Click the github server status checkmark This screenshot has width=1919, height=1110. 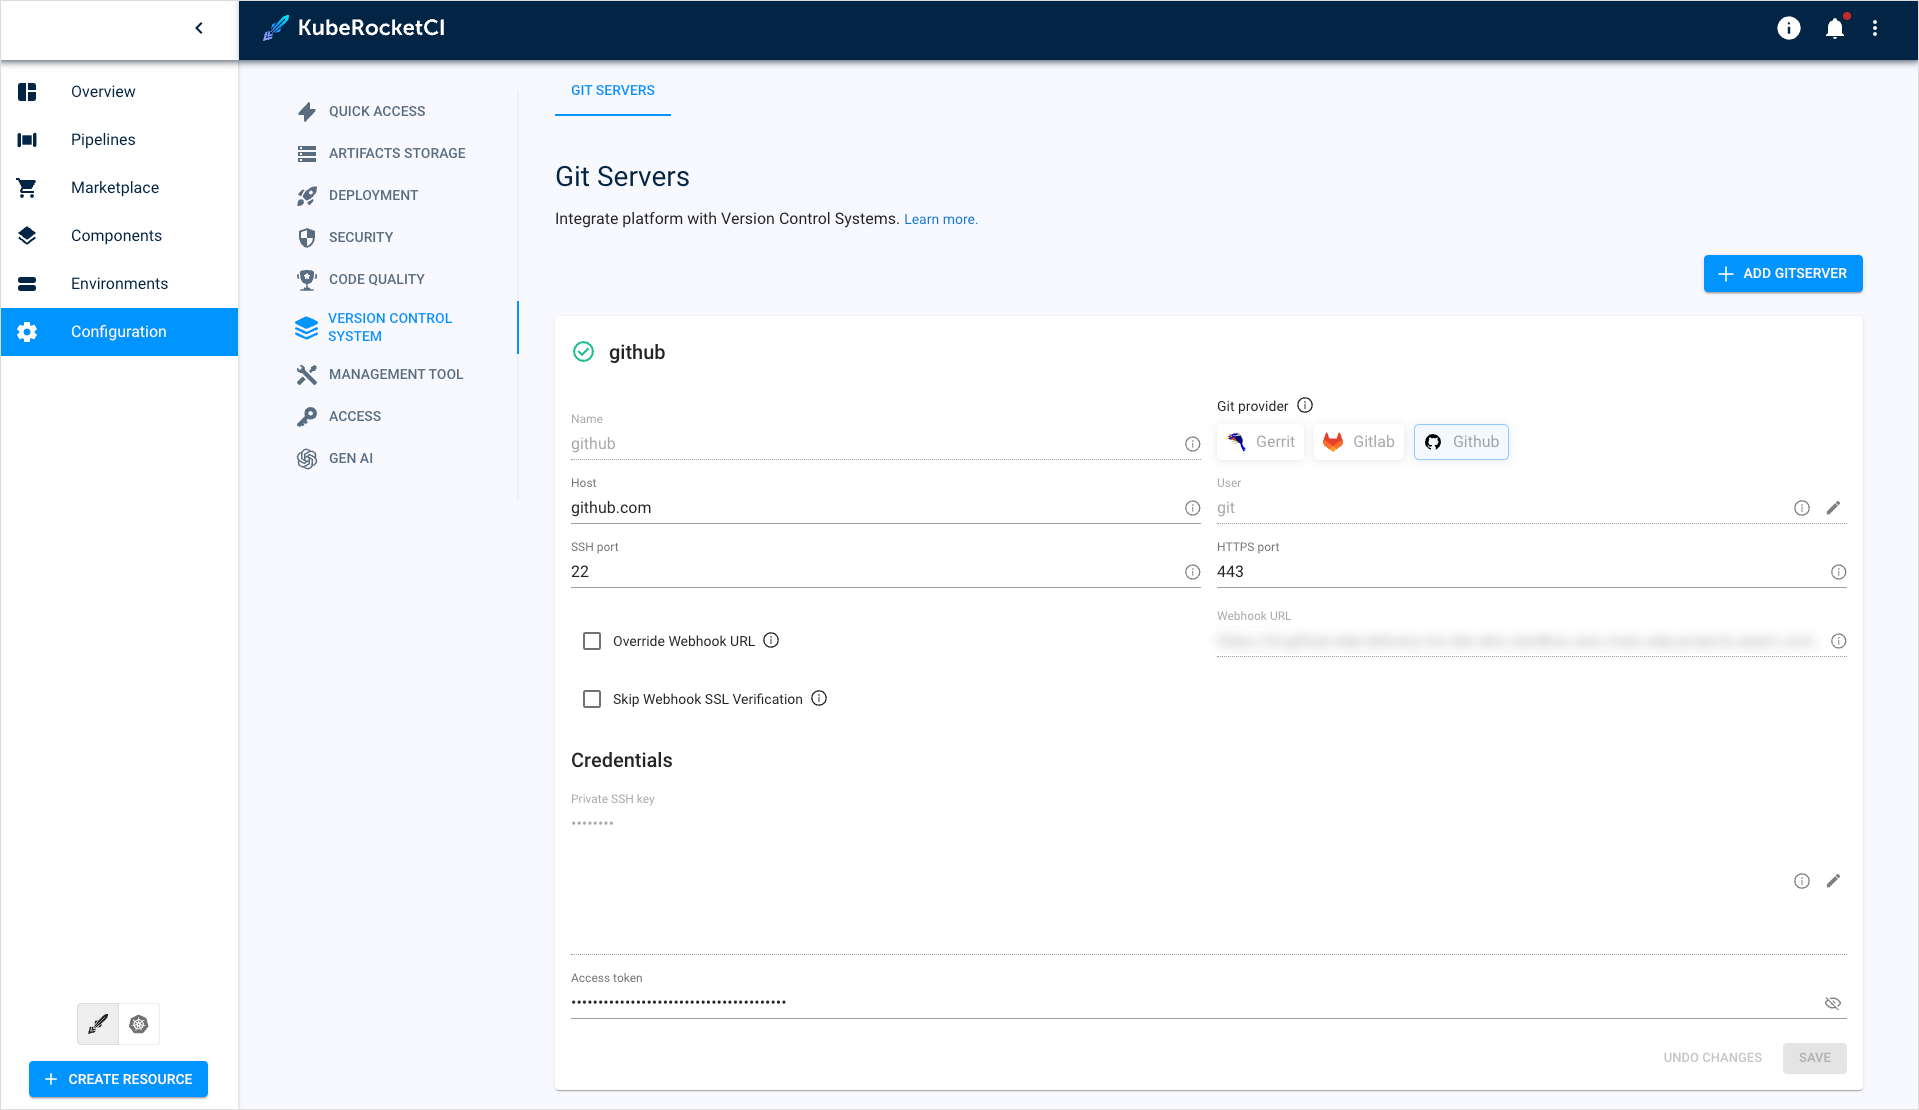pos(584,352)
